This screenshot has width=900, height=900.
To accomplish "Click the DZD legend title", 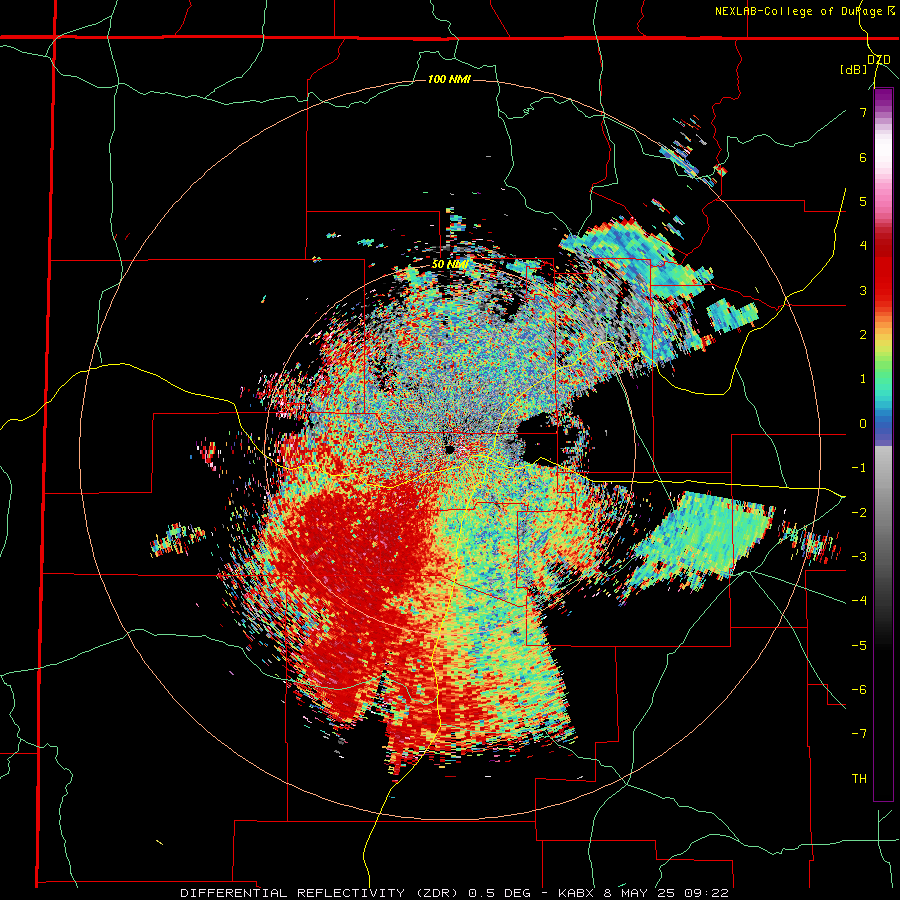I will click(879, 60).
